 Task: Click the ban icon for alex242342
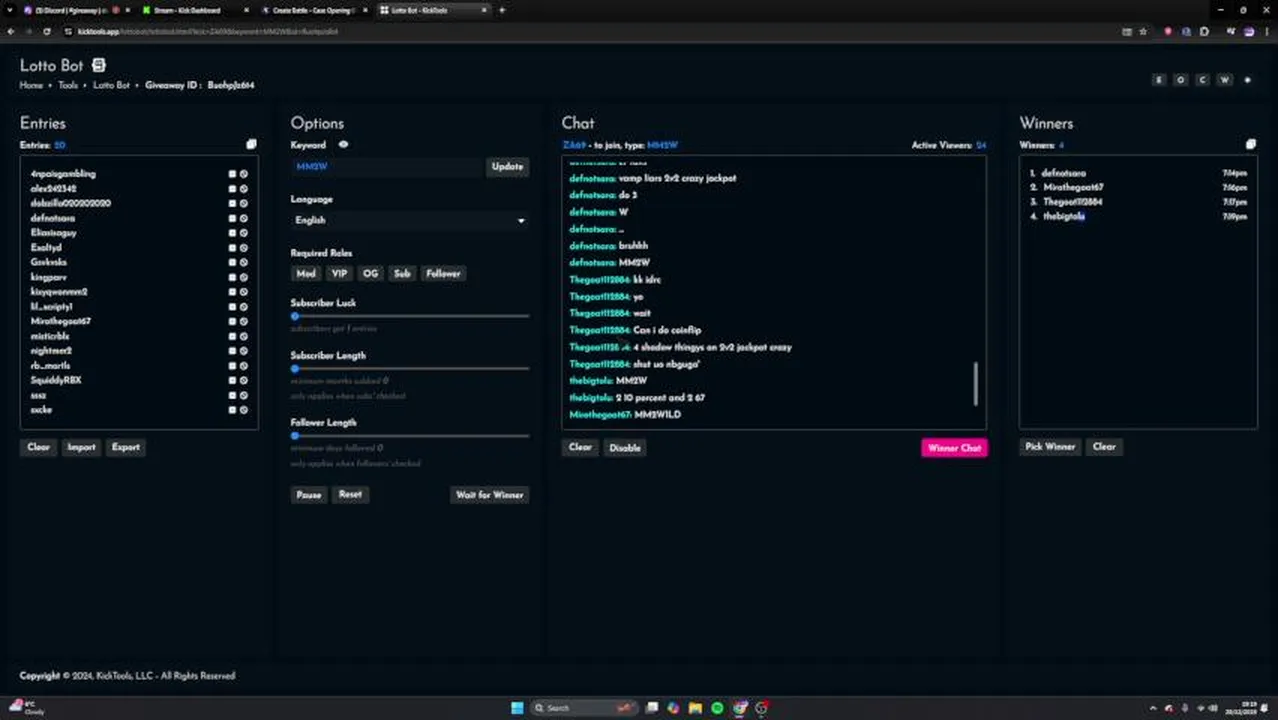243,188
